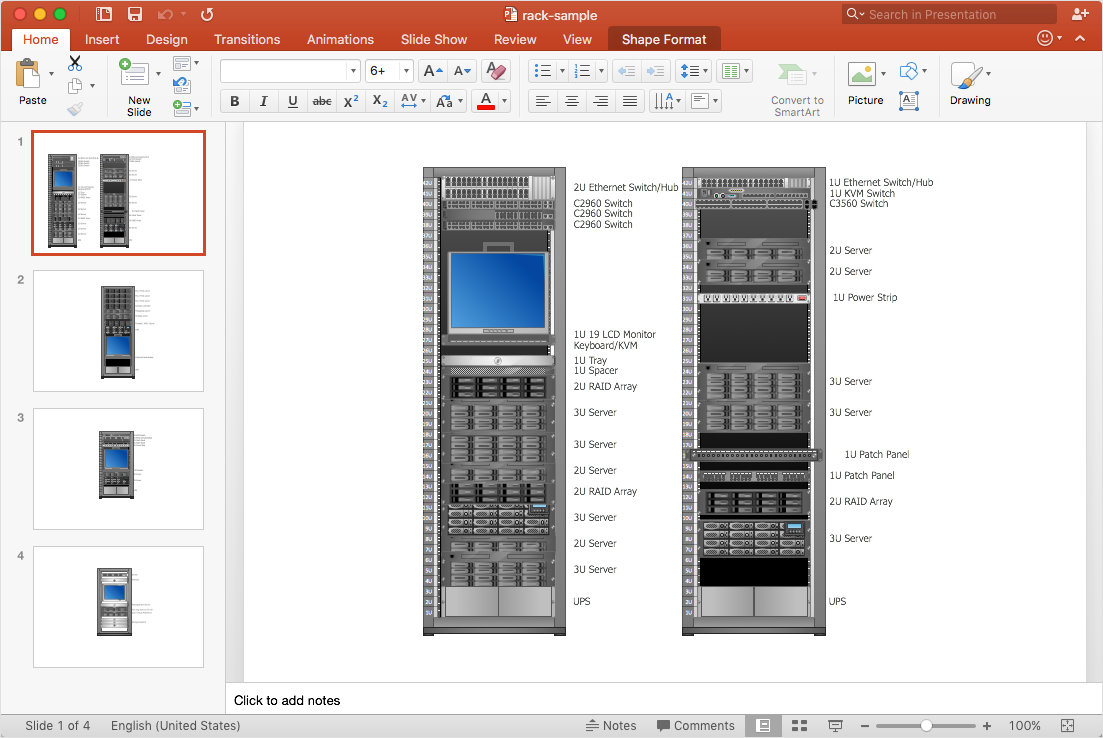Select the slide 3 thumbnail
1103x738 pixels.
(118, 468)
